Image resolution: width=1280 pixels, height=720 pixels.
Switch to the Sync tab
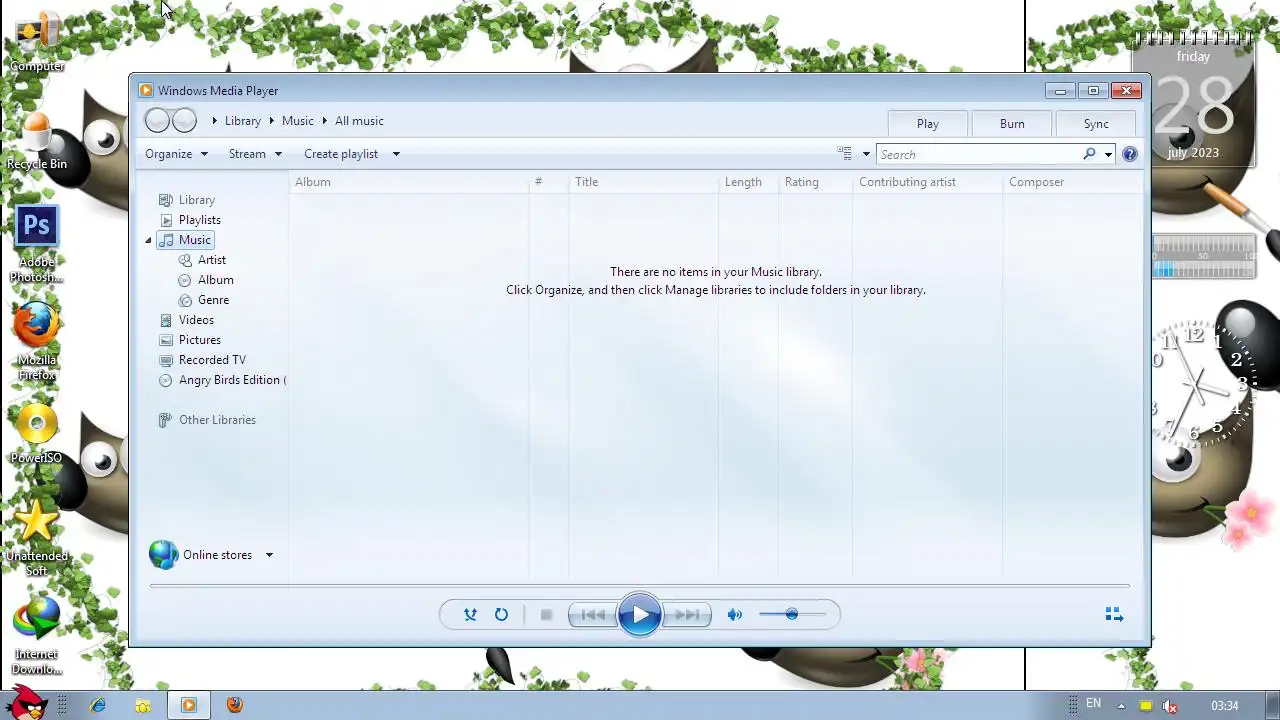tap(1096, 124)
